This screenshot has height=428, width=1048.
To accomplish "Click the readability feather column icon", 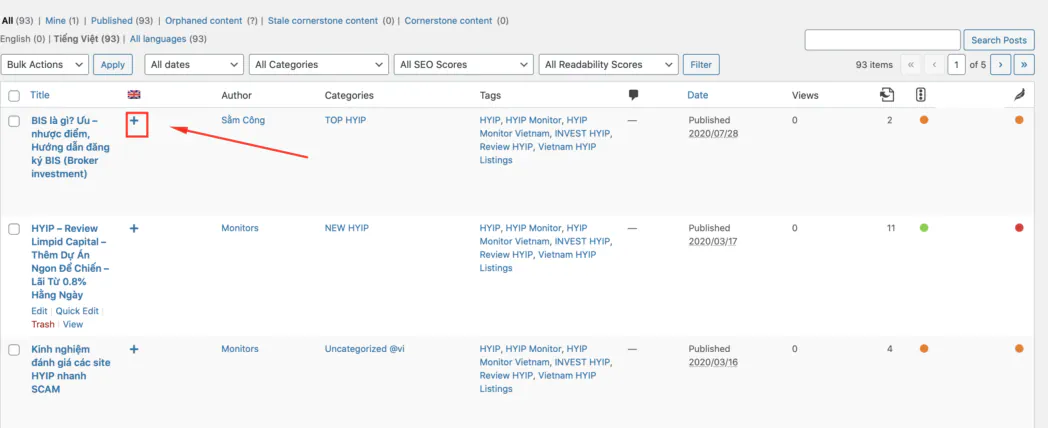I will tap(1019, 96).
